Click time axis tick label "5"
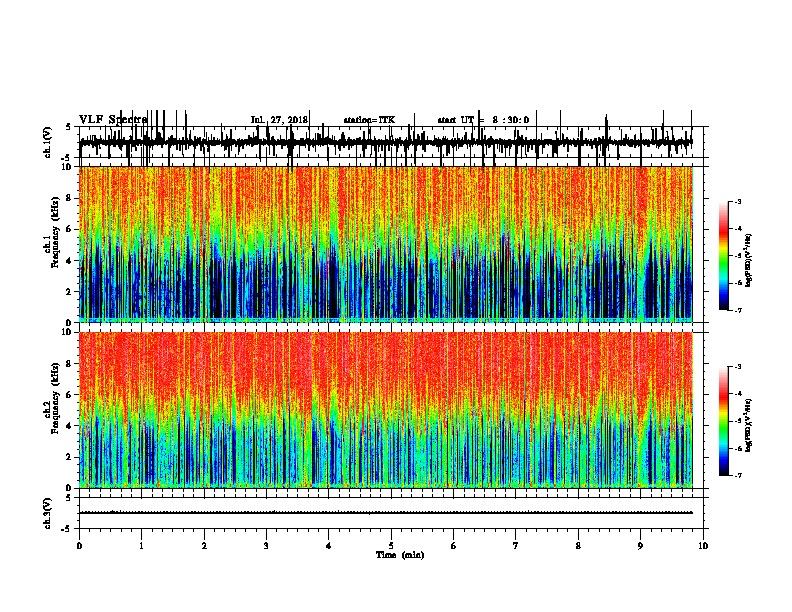The image size is (792, 612). tap(391, 546)
